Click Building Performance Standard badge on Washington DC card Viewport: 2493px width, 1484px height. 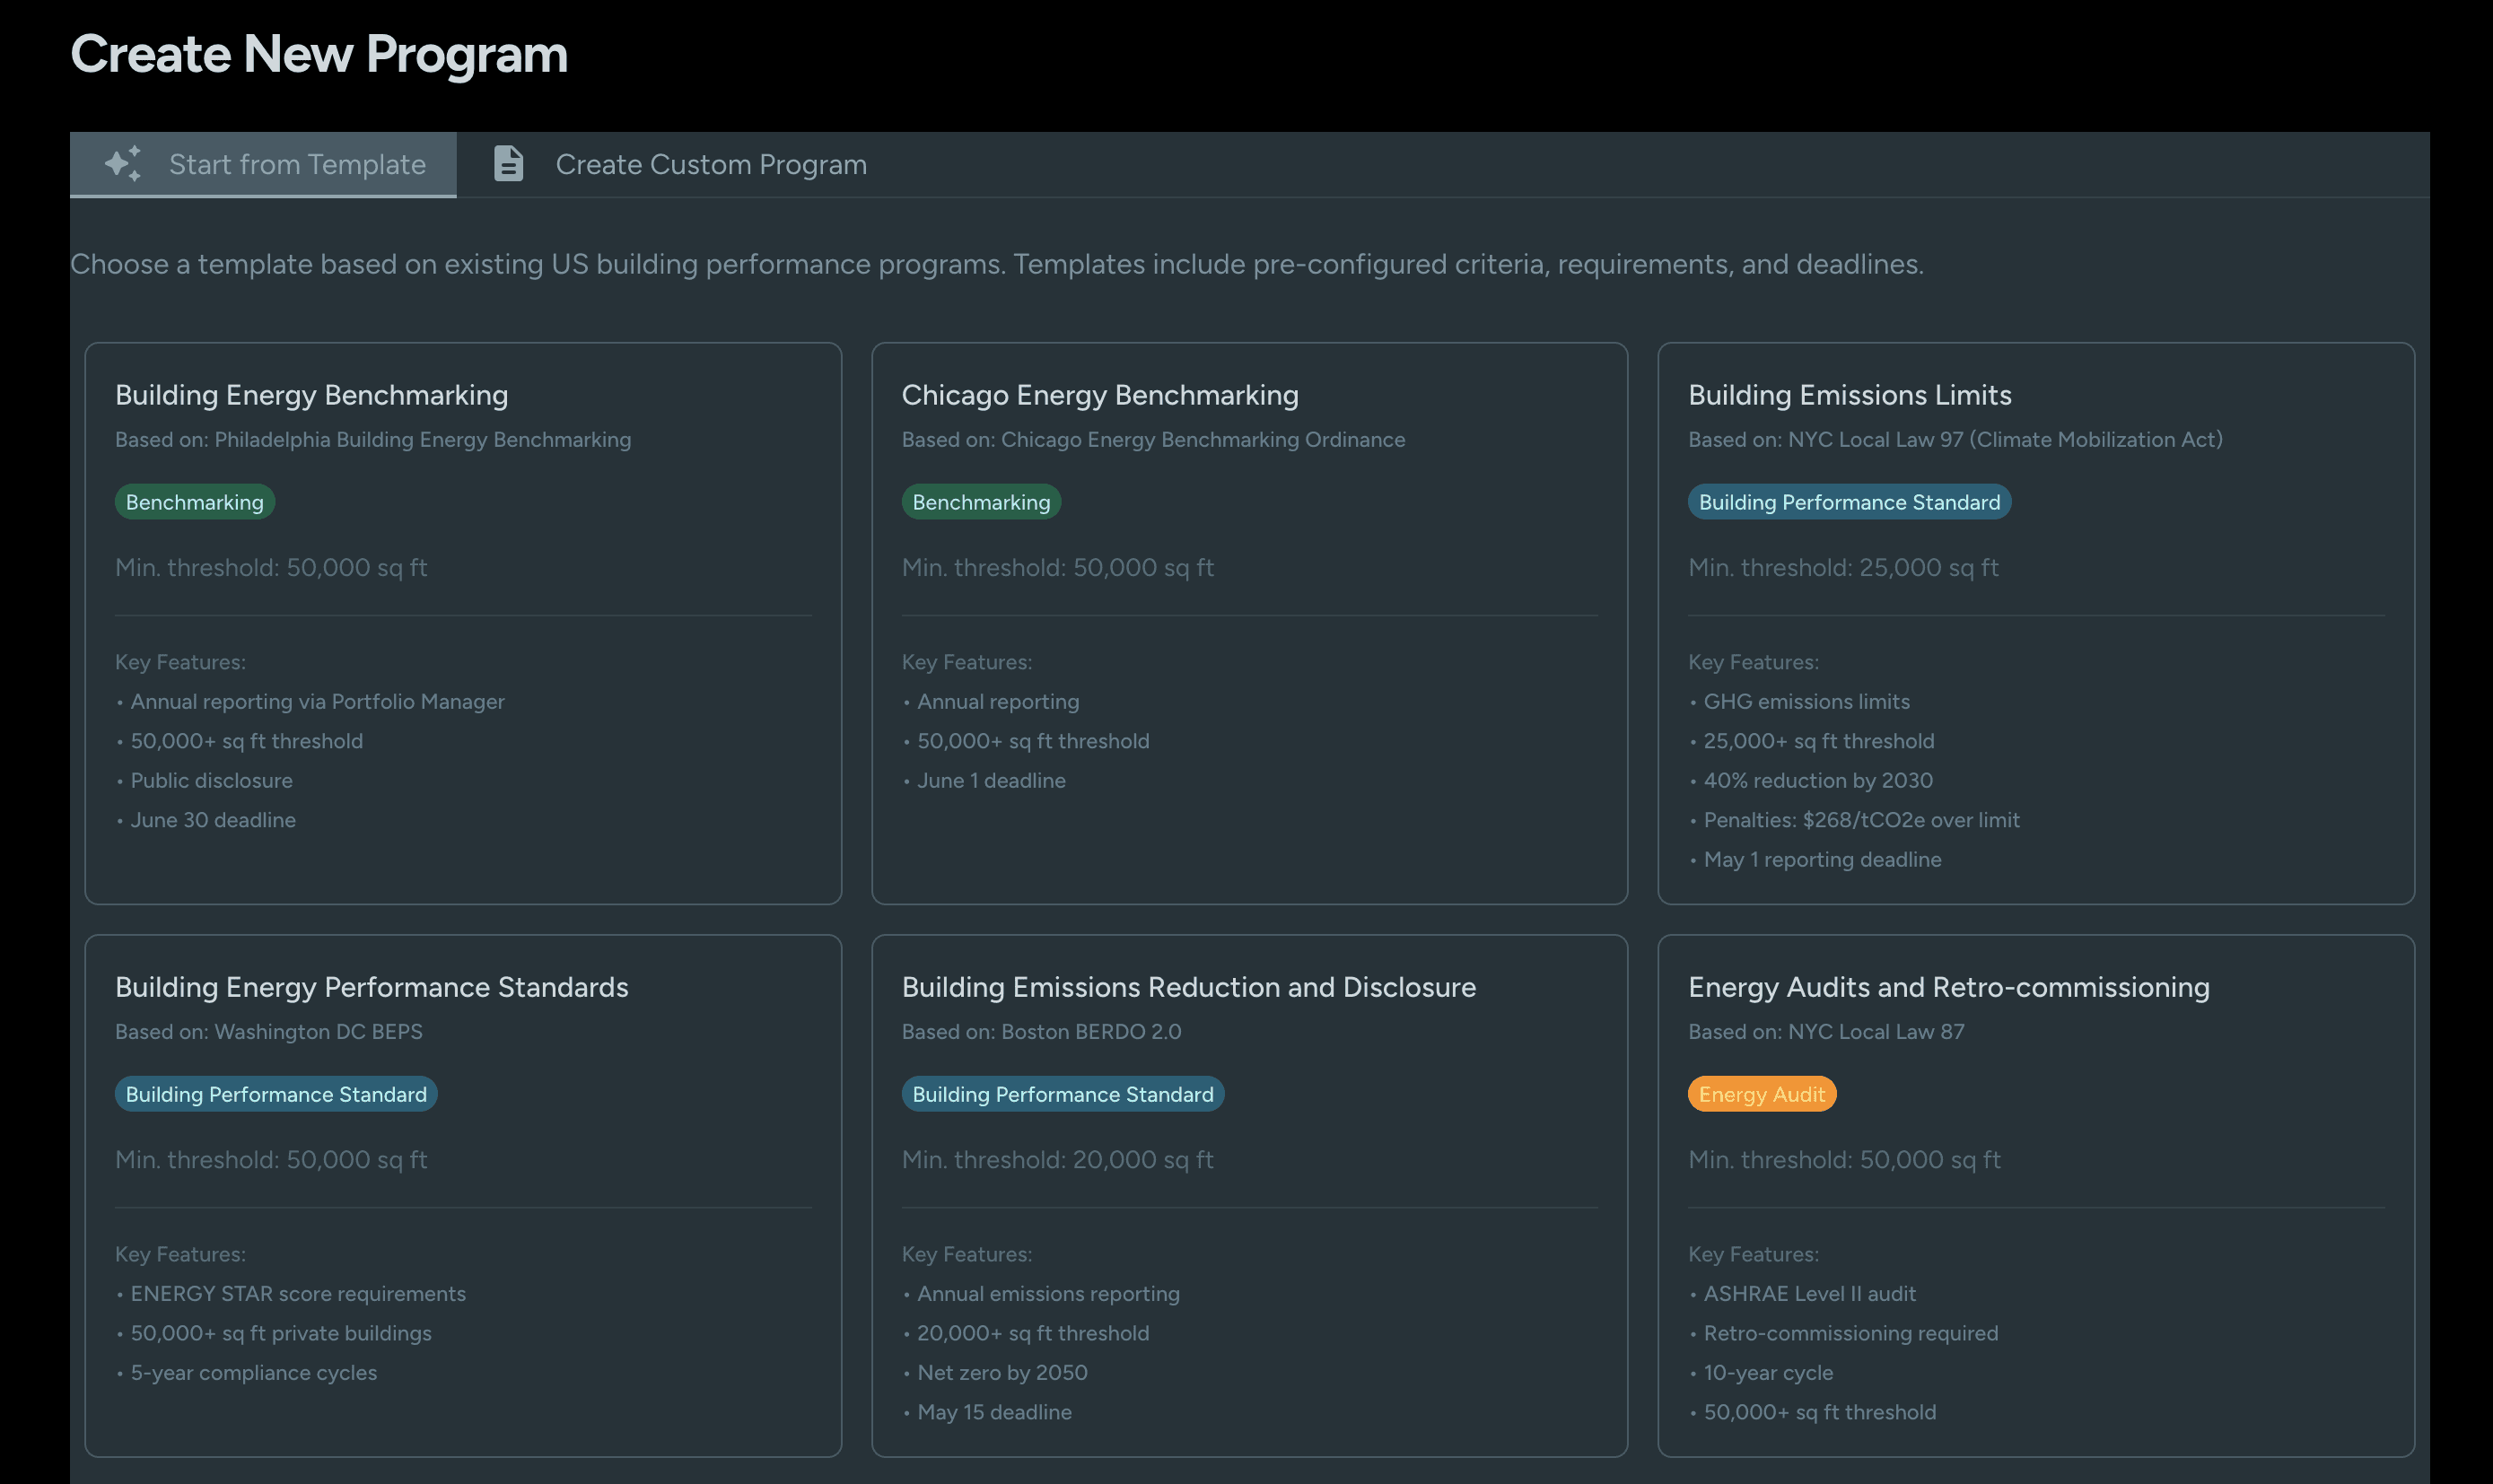click(275, 1094)
